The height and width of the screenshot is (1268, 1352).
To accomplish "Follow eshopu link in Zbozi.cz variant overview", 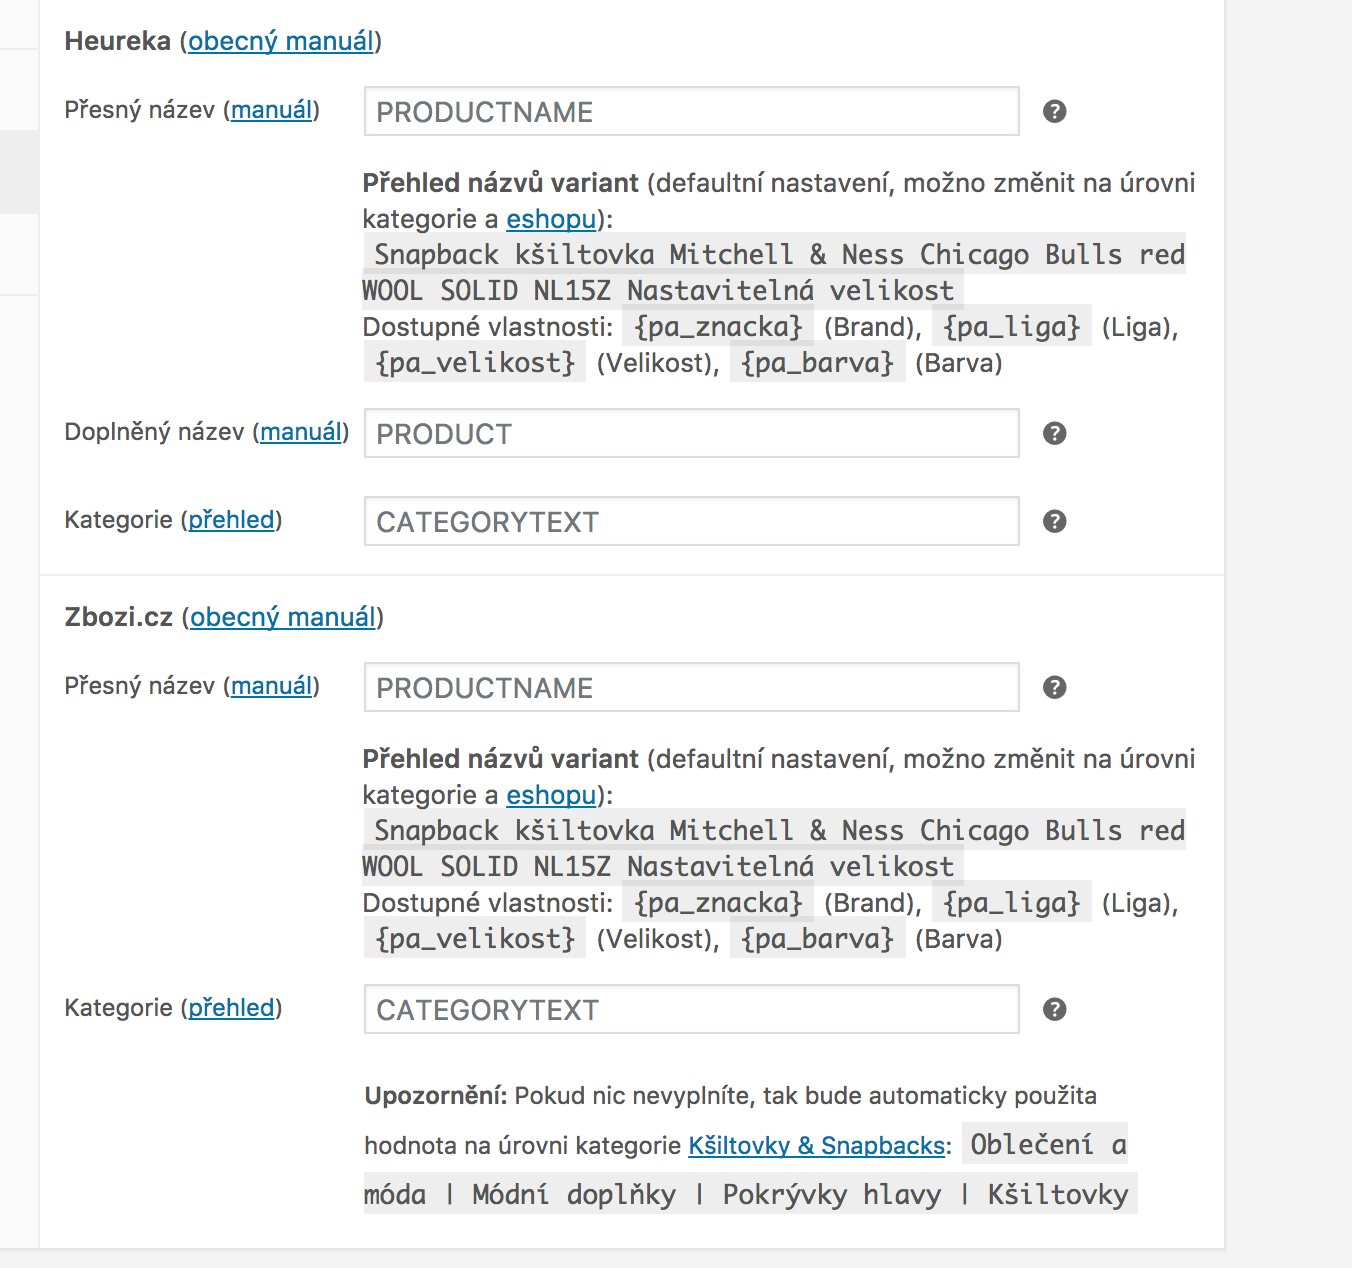I will coord(551,795).
